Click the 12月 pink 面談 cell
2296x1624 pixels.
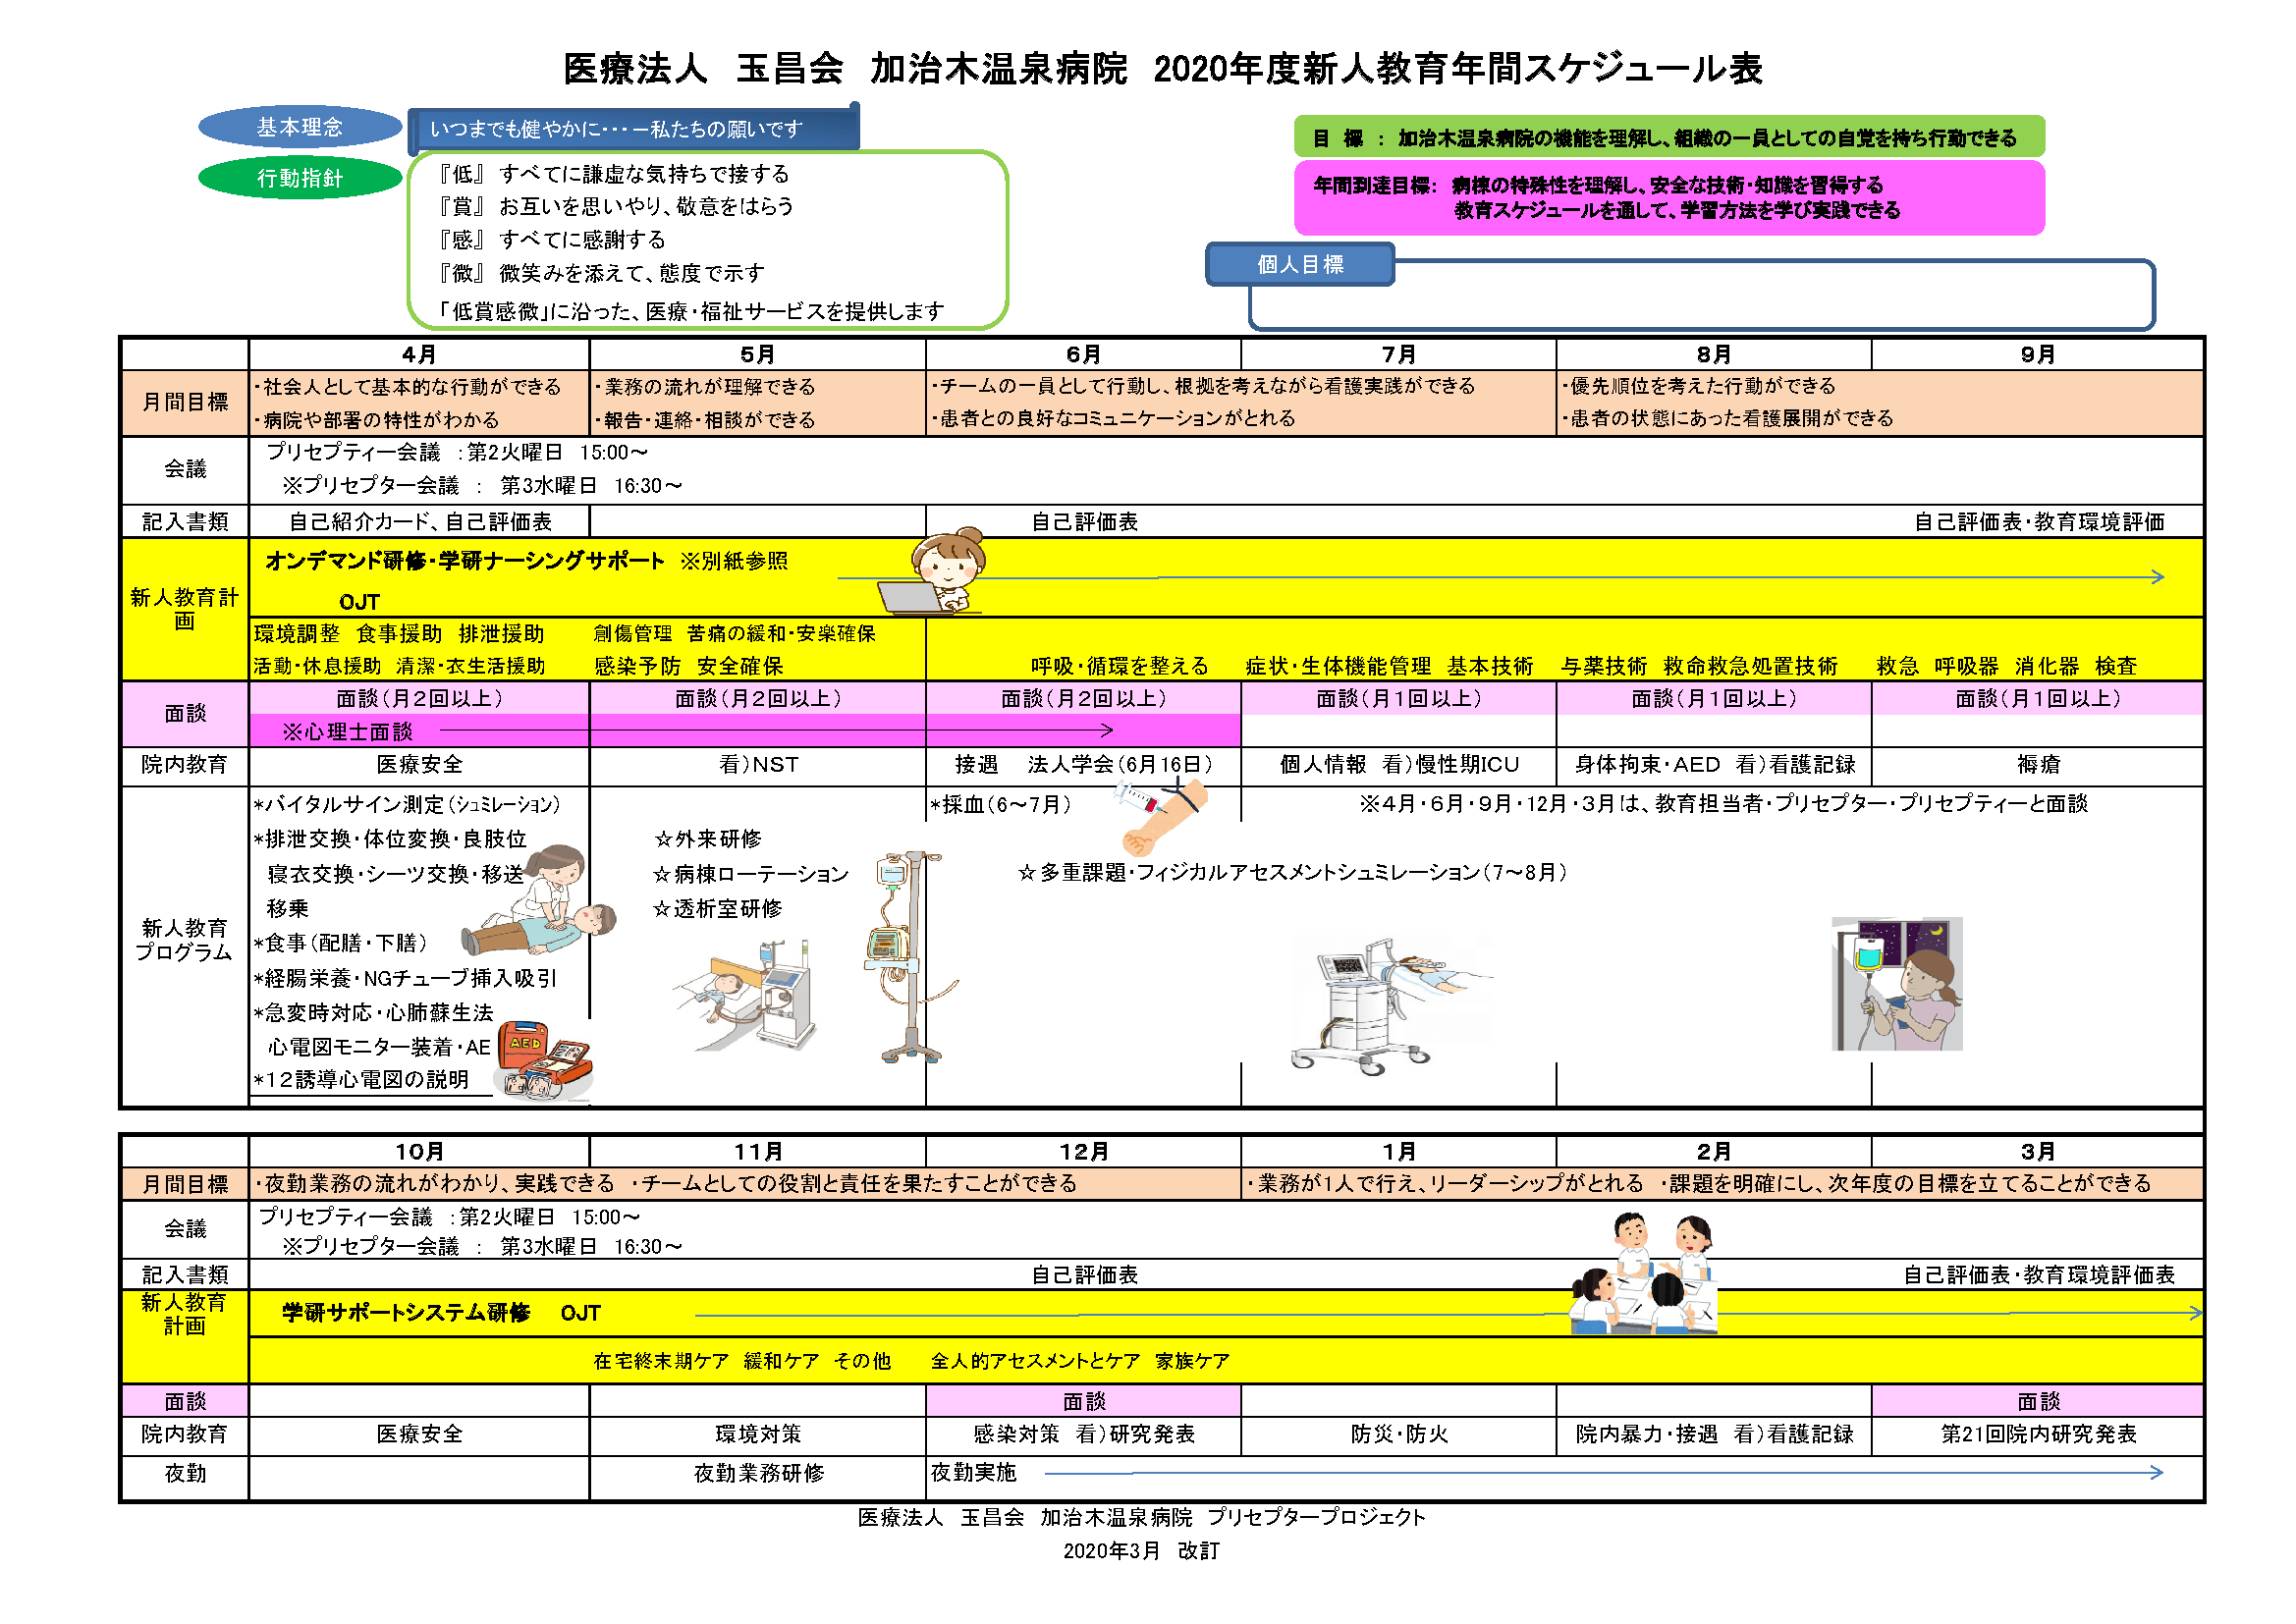[1083, 1400]
